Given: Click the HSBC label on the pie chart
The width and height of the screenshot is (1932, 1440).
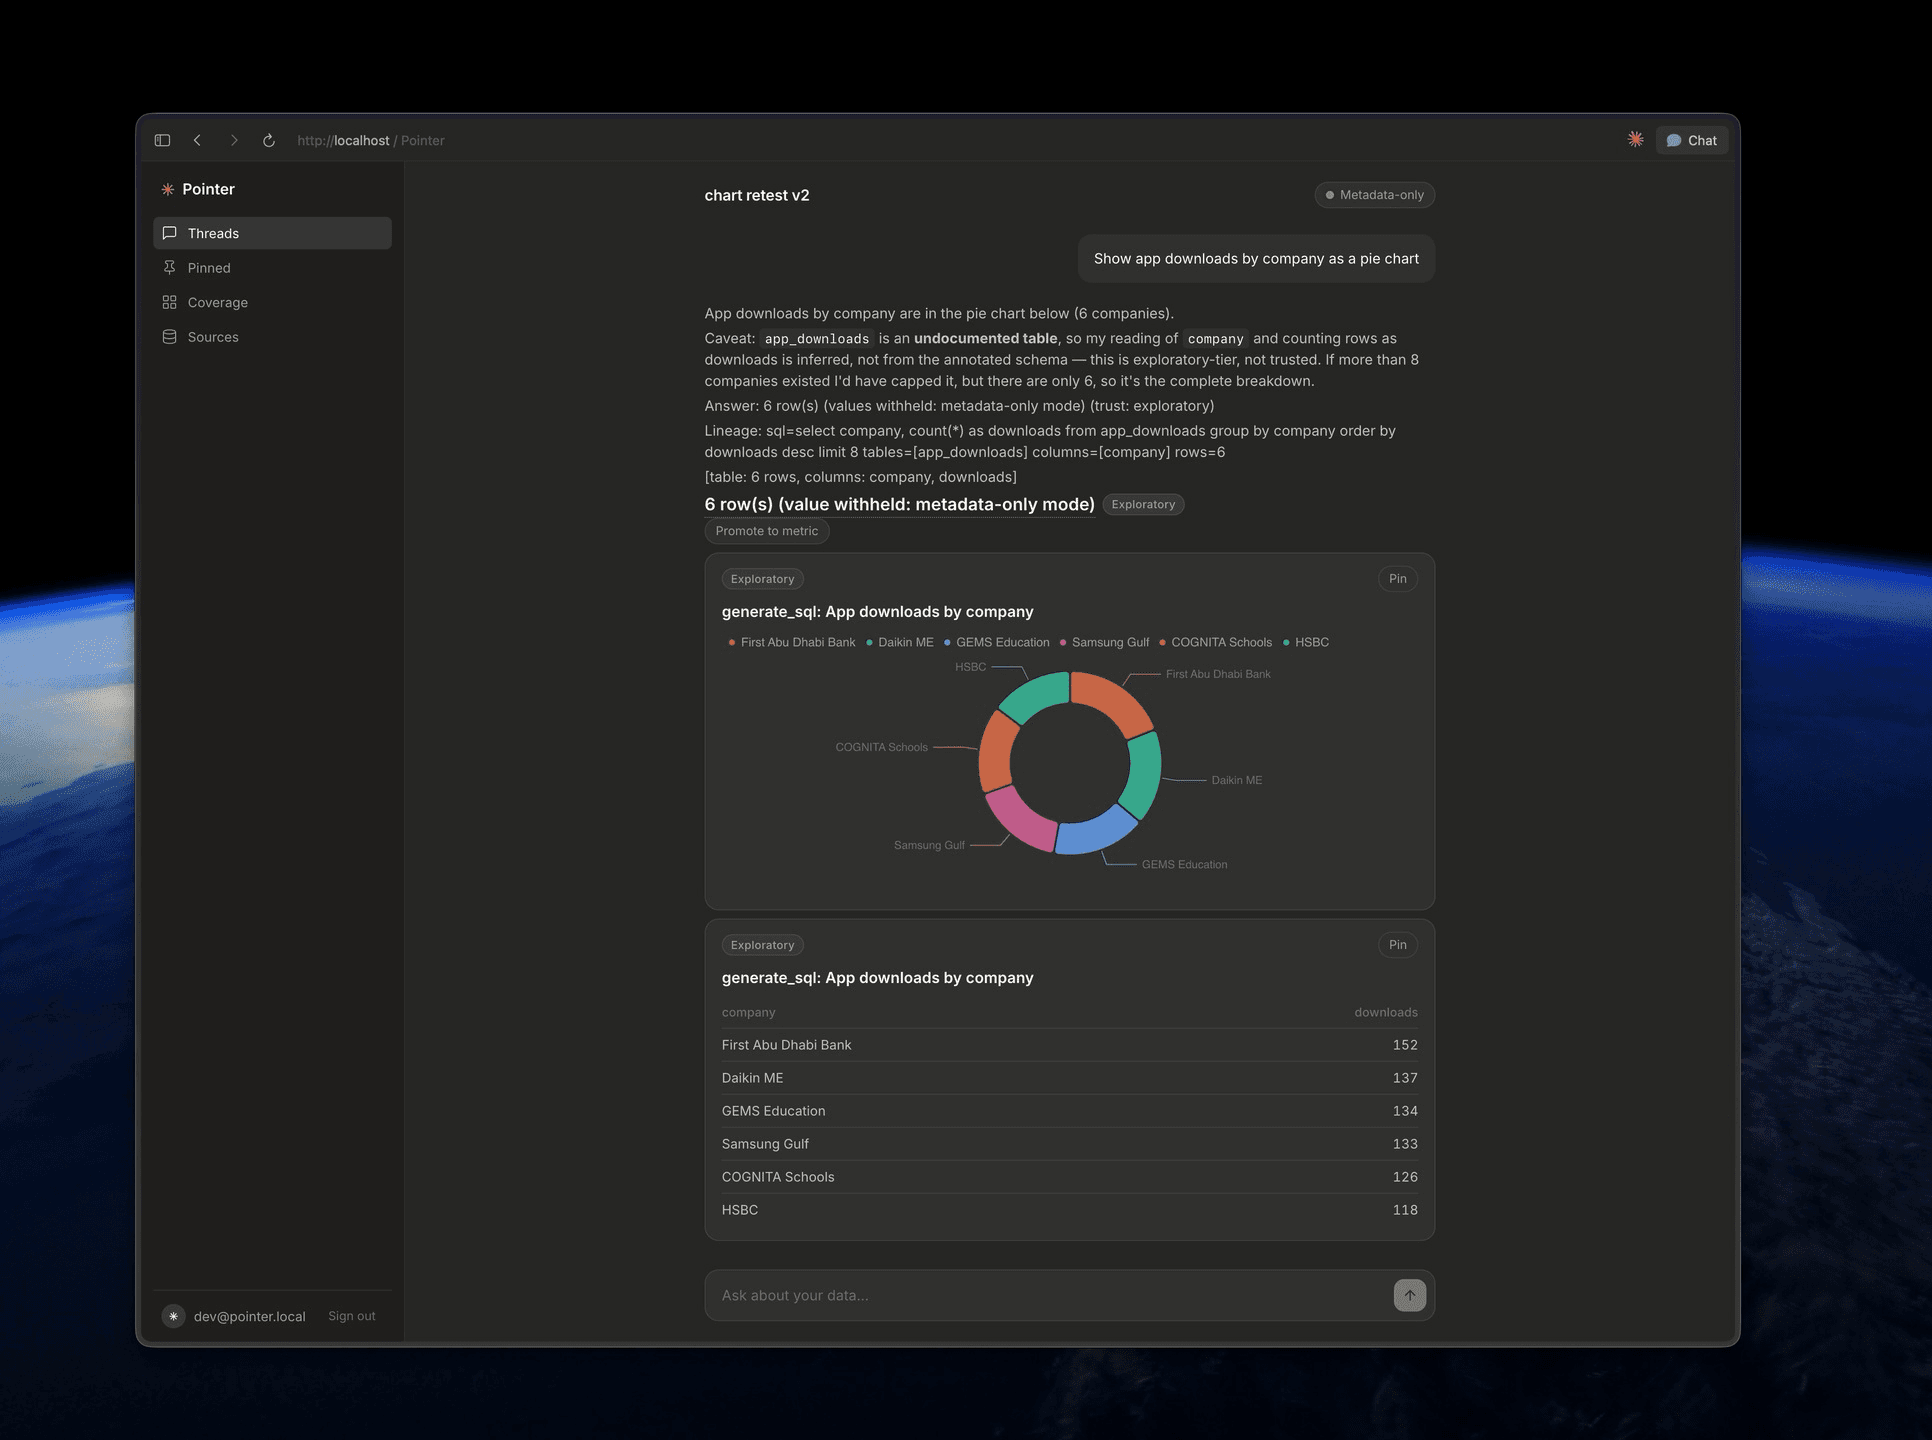Looking at the screenshot, I should (970, 667).
